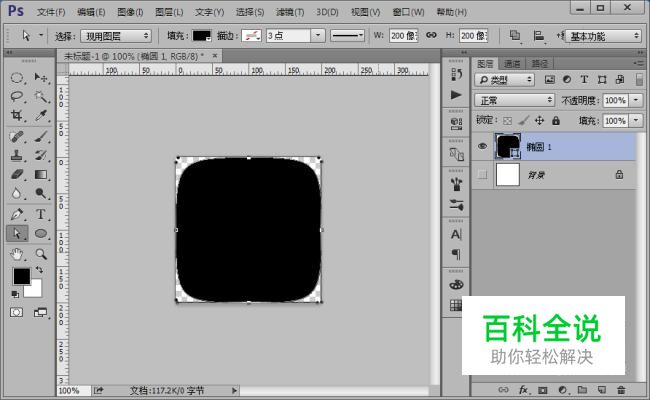Open the blend mode 正常 dropdown
Viewport: 650px width, 400px height.
coord(514,100)
